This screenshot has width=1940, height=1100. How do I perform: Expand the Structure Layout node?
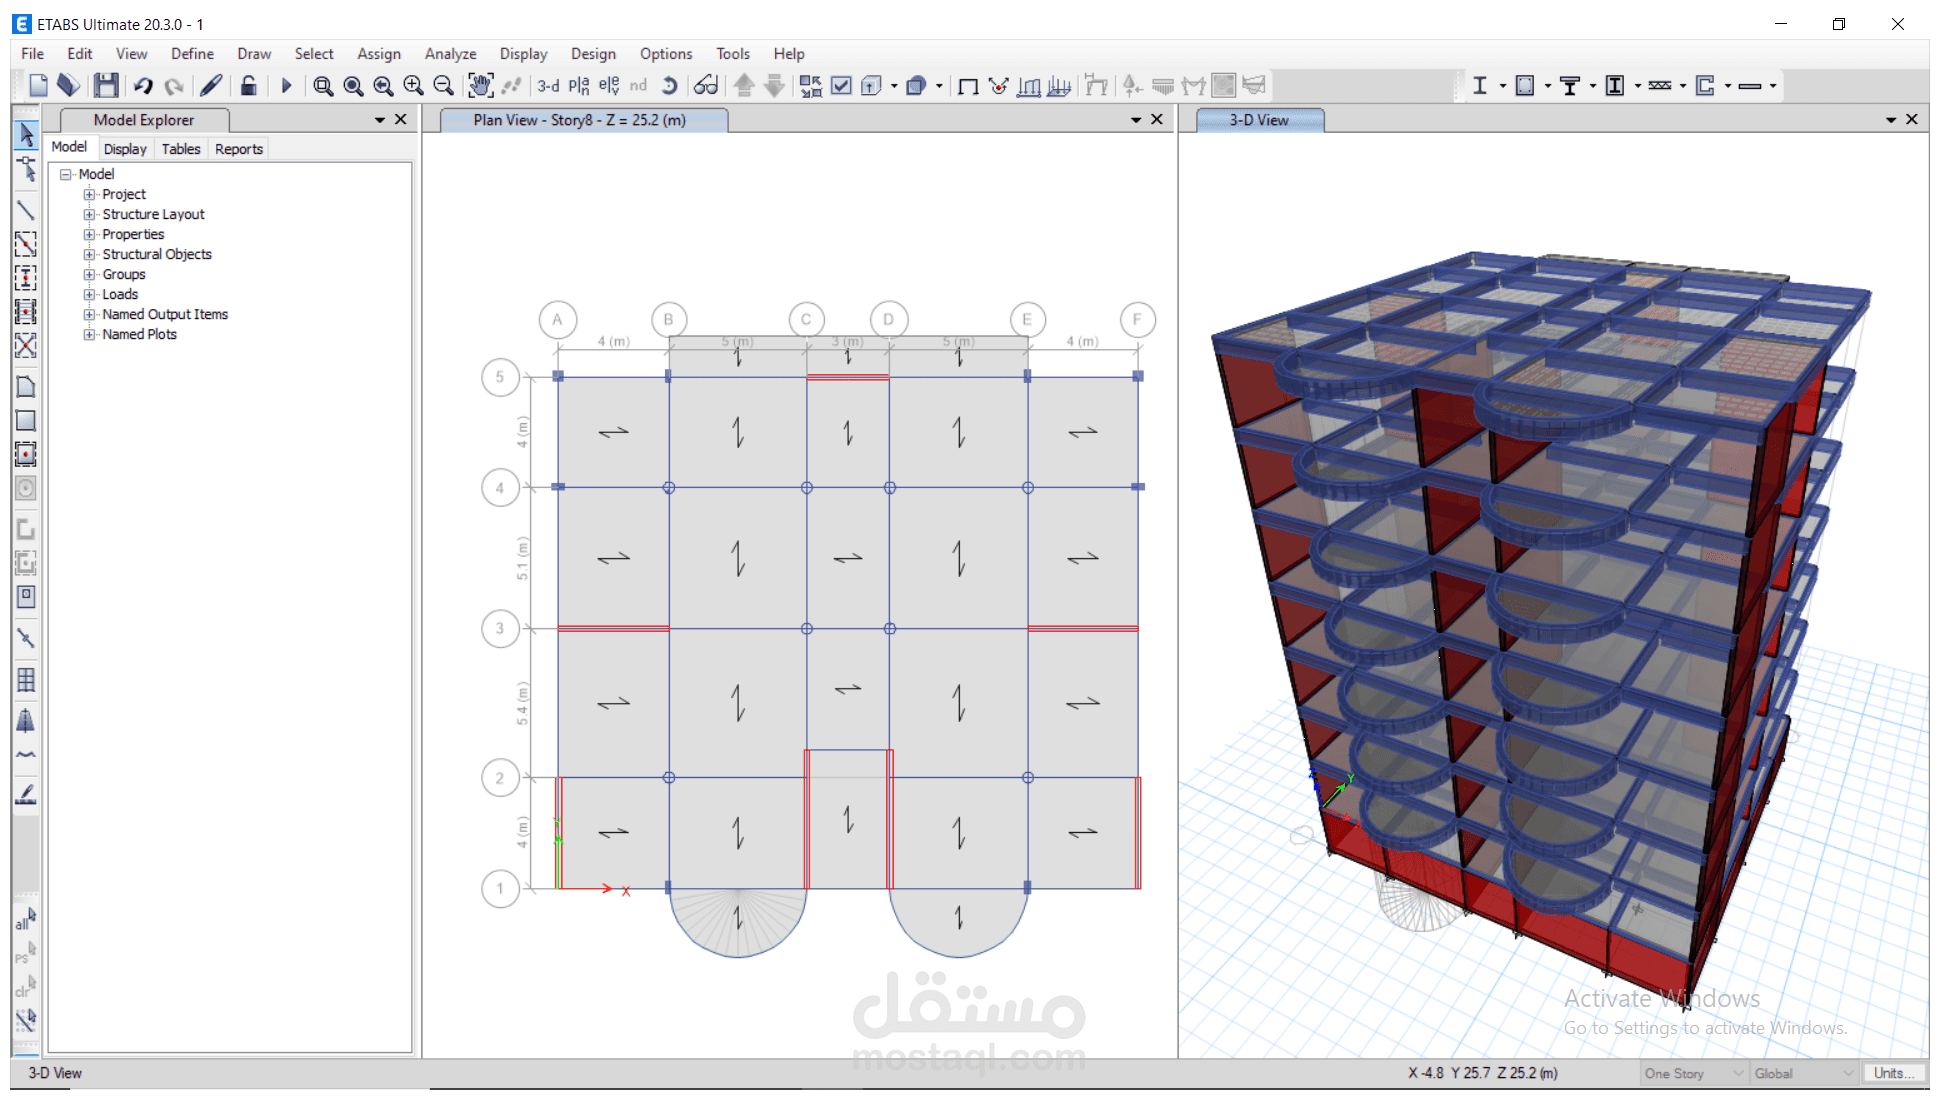pos(89,214)
